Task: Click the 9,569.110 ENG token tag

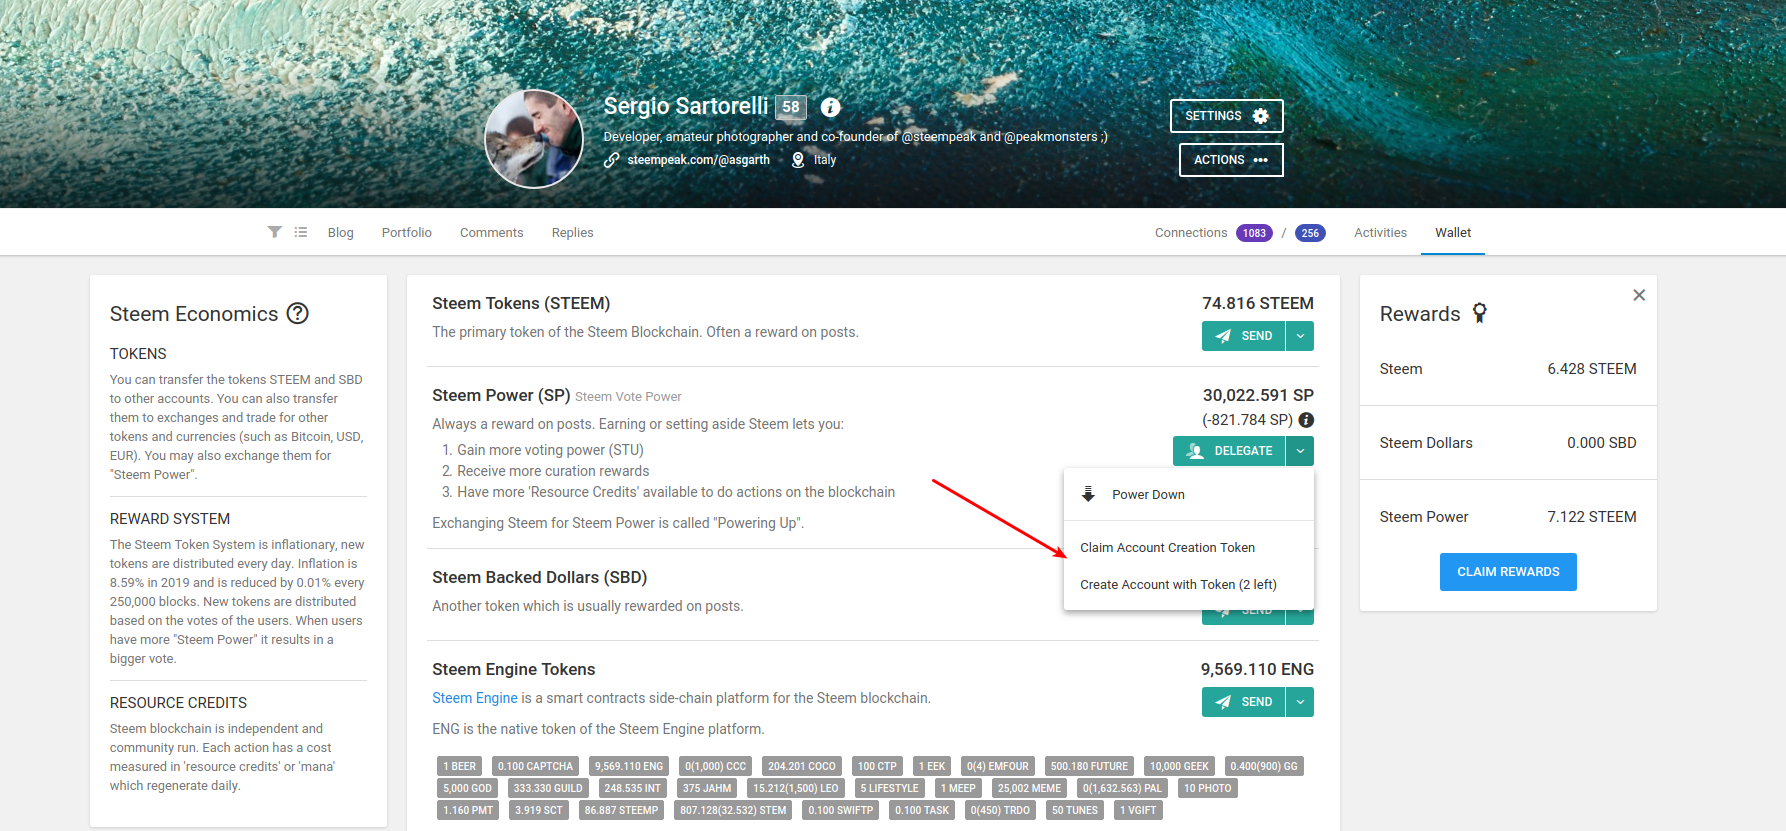Action: (x=628, y=766)
